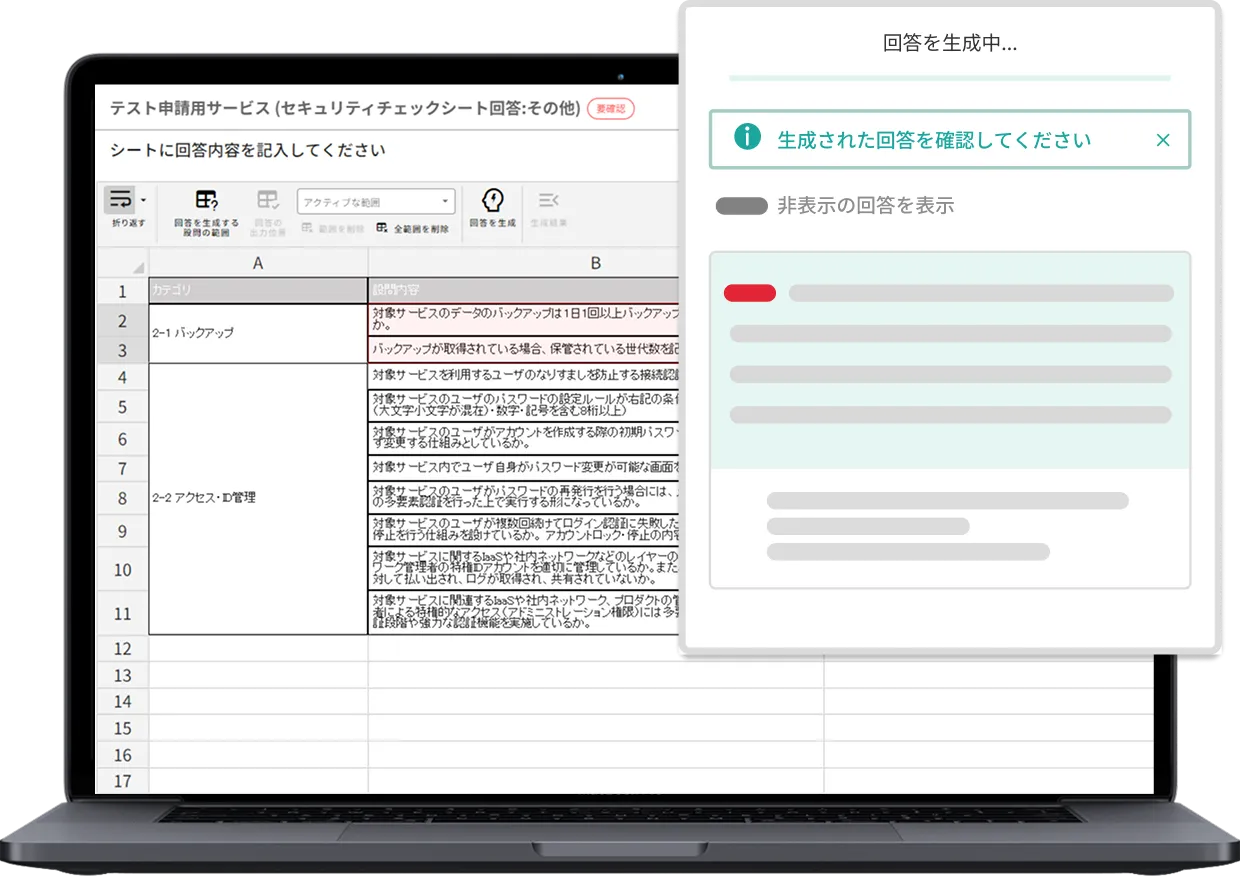Select cell B2 containing the backup question
Image resolution: width=1240 pixels, height=876 pixels.
tap(520, 318)
